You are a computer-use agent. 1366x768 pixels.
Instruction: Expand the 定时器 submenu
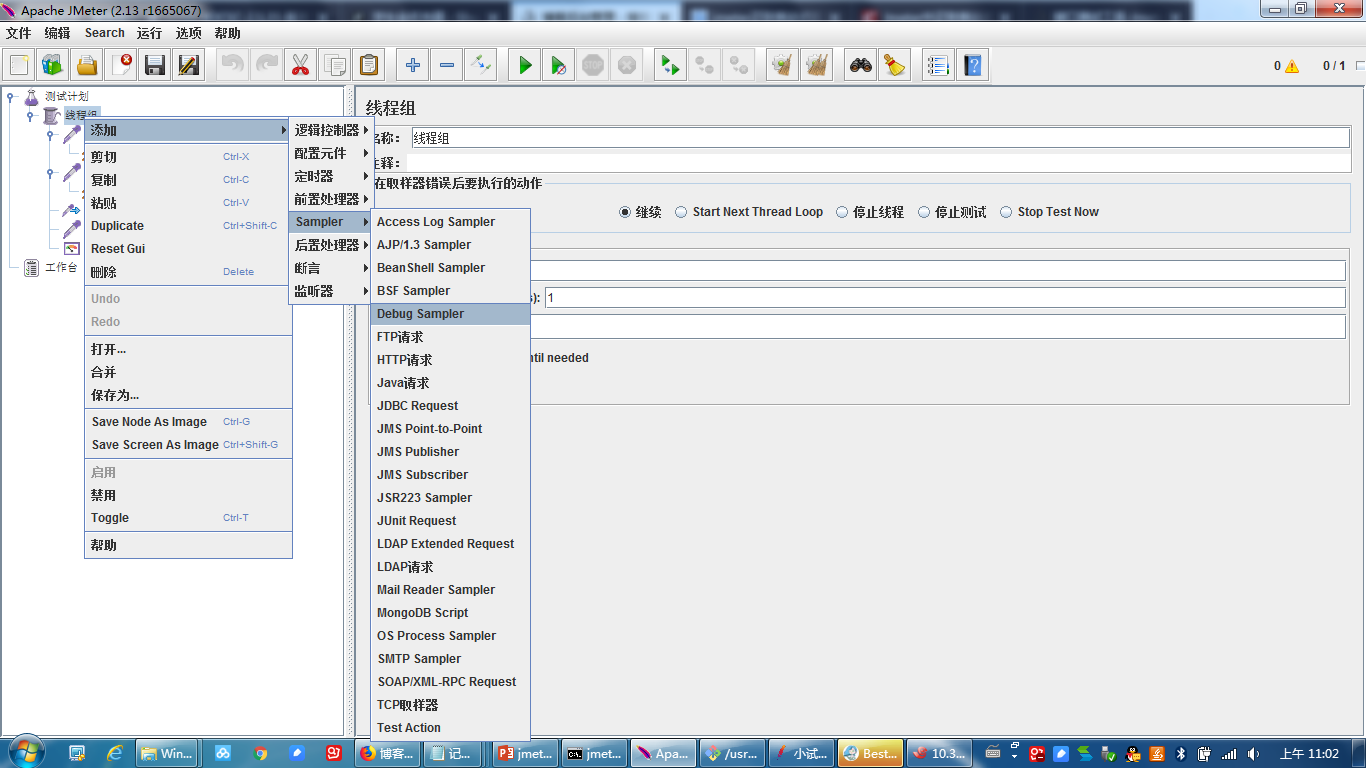click(x=330, y=176)
